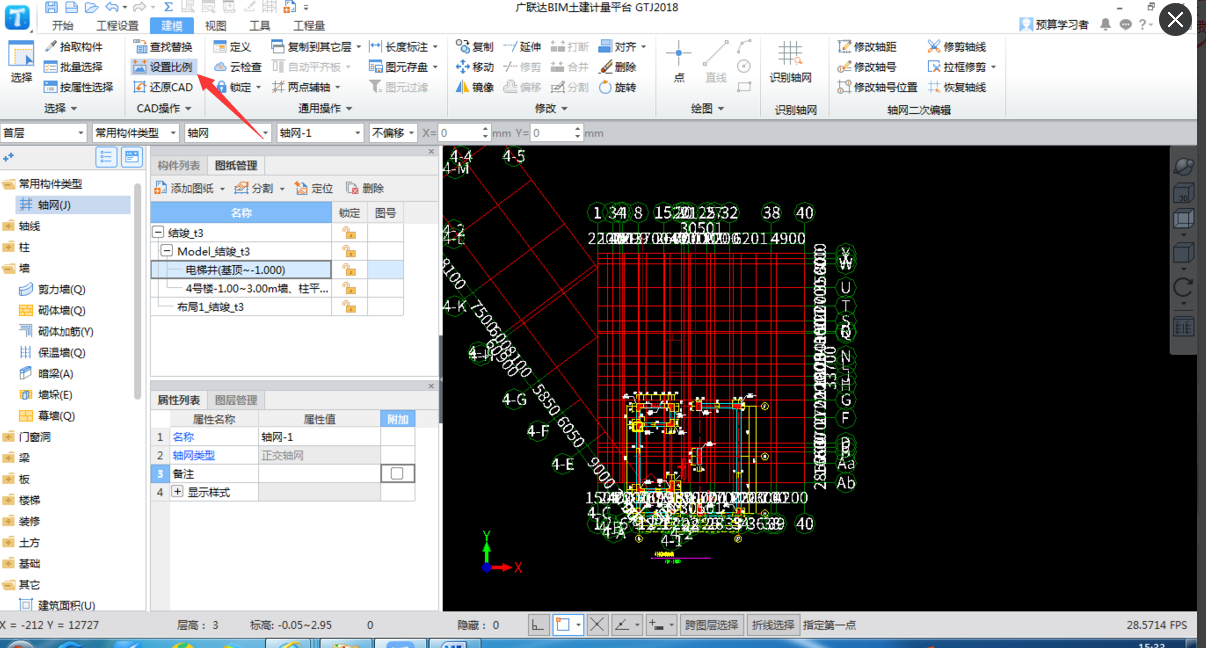This screenshot has height=648, width=1206.
Task: Click the 名称 property value 轴网-1
Action: click(x=319, y=436)
